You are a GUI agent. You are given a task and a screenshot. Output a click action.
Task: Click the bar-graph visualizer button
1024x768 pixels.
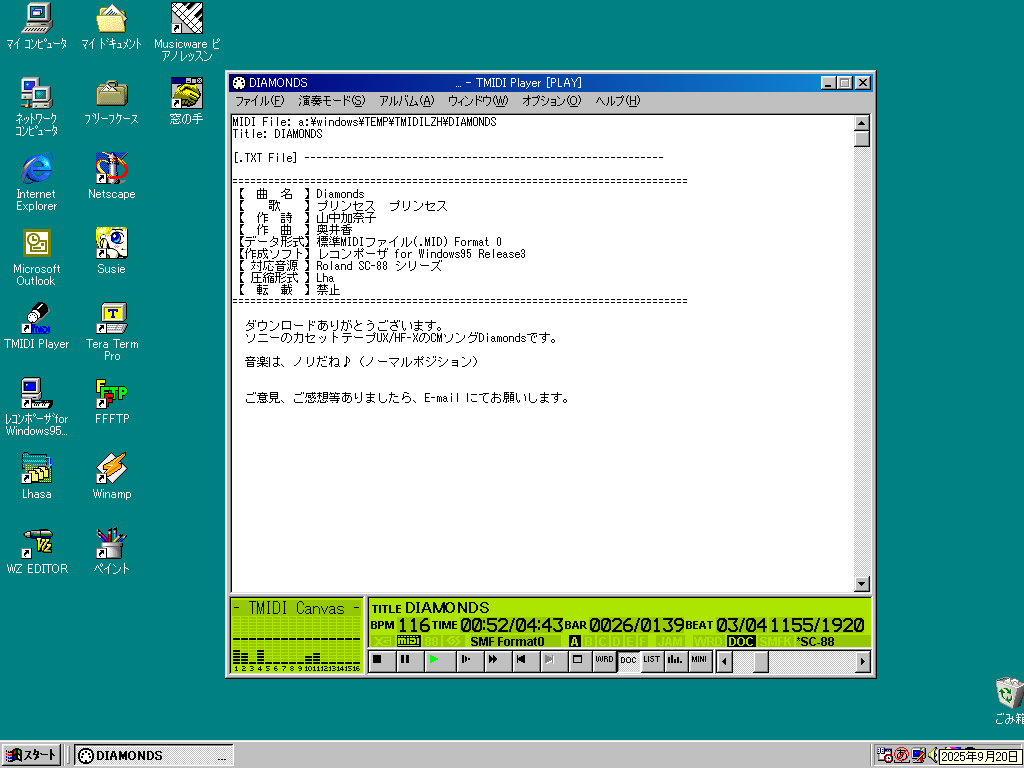pyautogui.click(x=673, y=660)
